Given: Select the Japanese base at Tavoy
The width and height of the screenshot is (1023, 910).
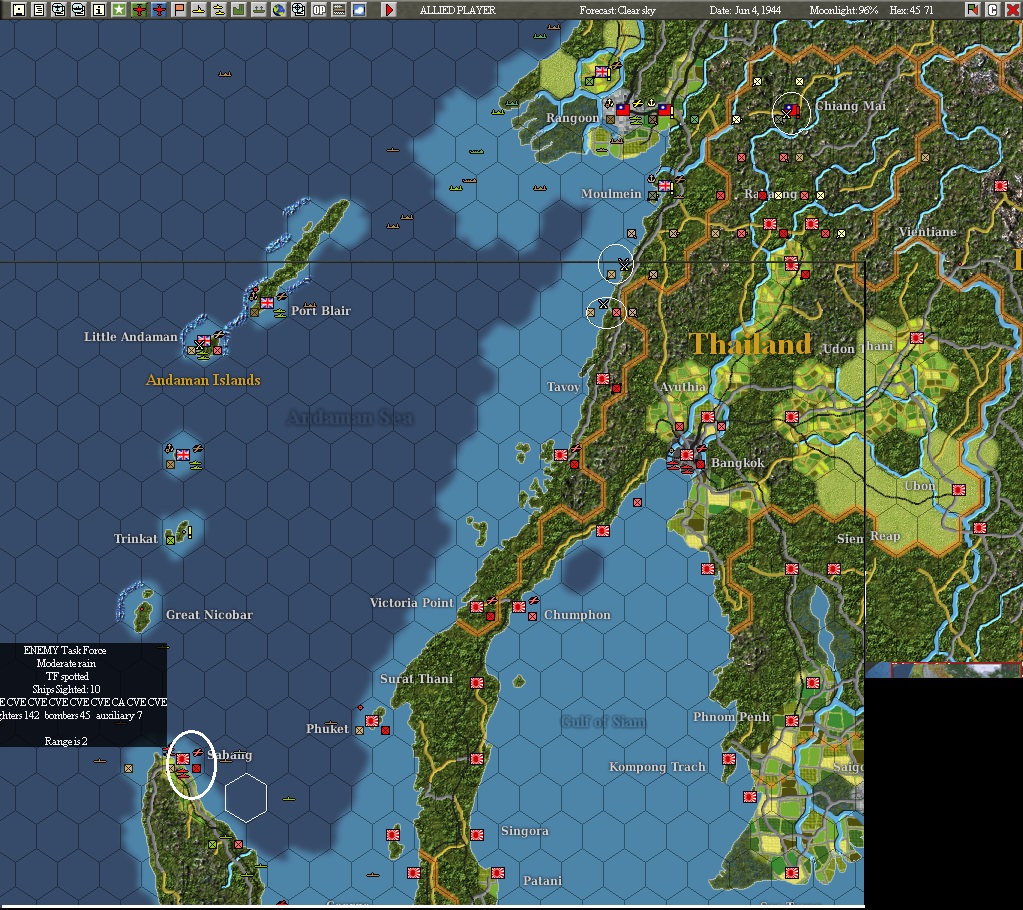Looking at the screenshot, I should (x=603, y=378).
